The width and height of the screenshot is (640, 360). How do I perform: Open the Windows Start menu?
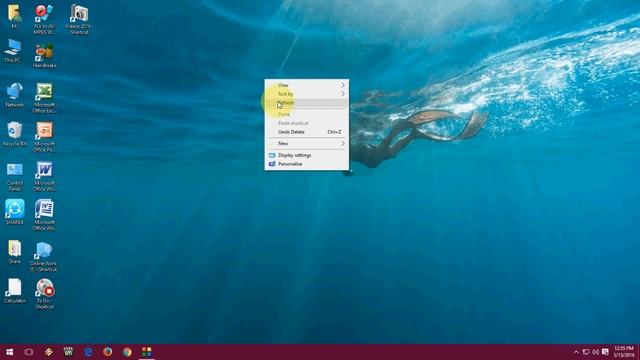click(x=9, y=352)
